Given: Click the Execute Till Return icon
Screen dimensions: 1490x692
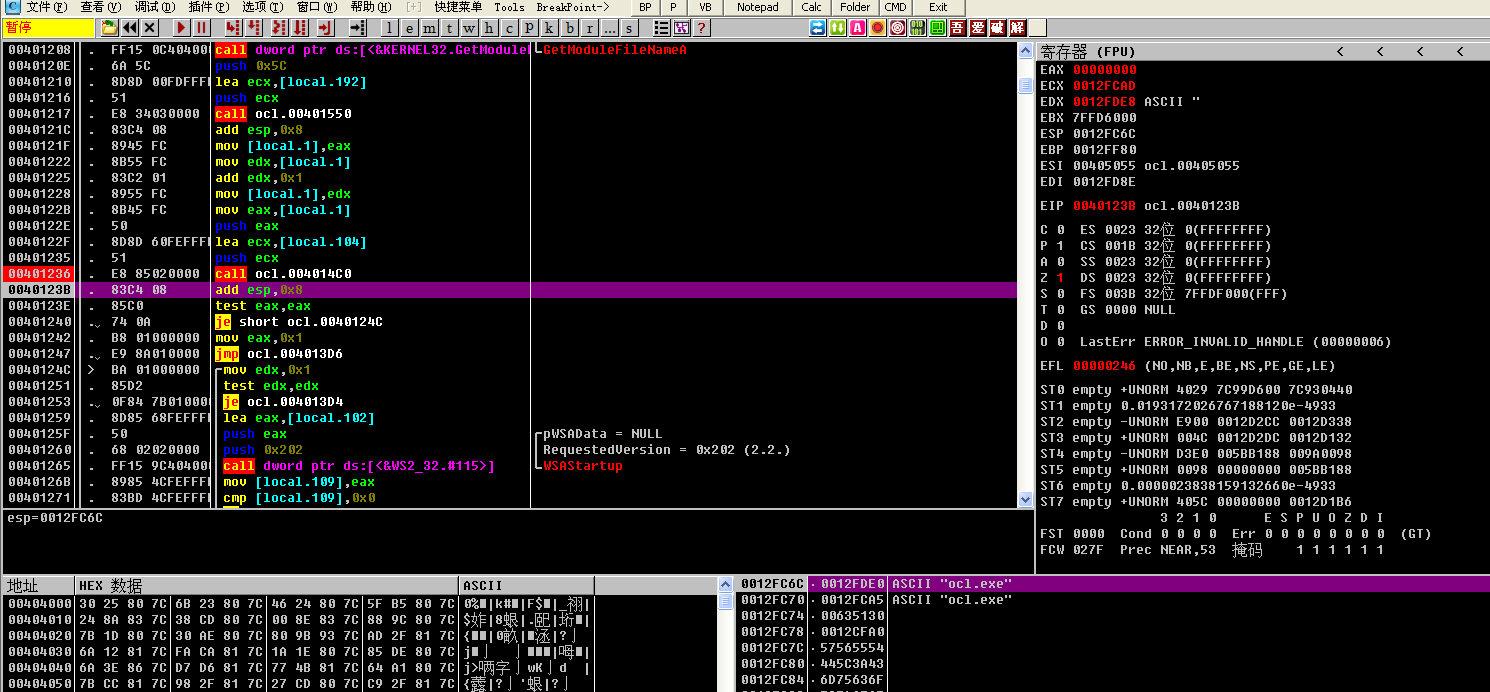Looking at the screenshot, I should point(326,27).
